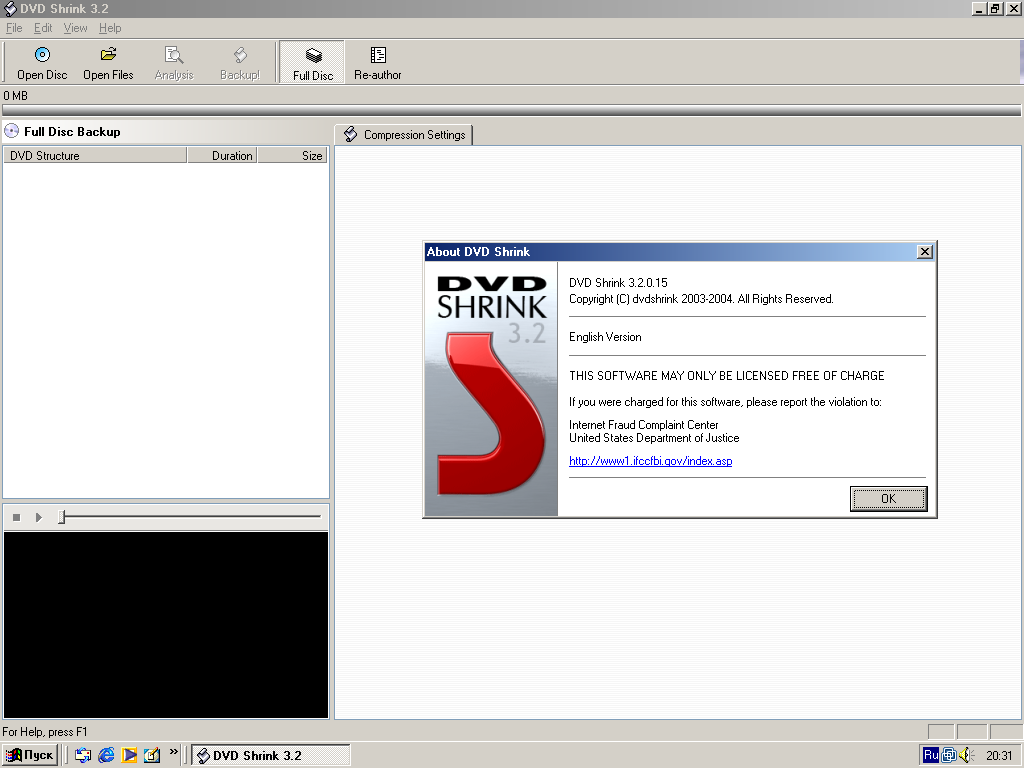
Task: Click OK in the About dialog
Action: pos(888,498)
